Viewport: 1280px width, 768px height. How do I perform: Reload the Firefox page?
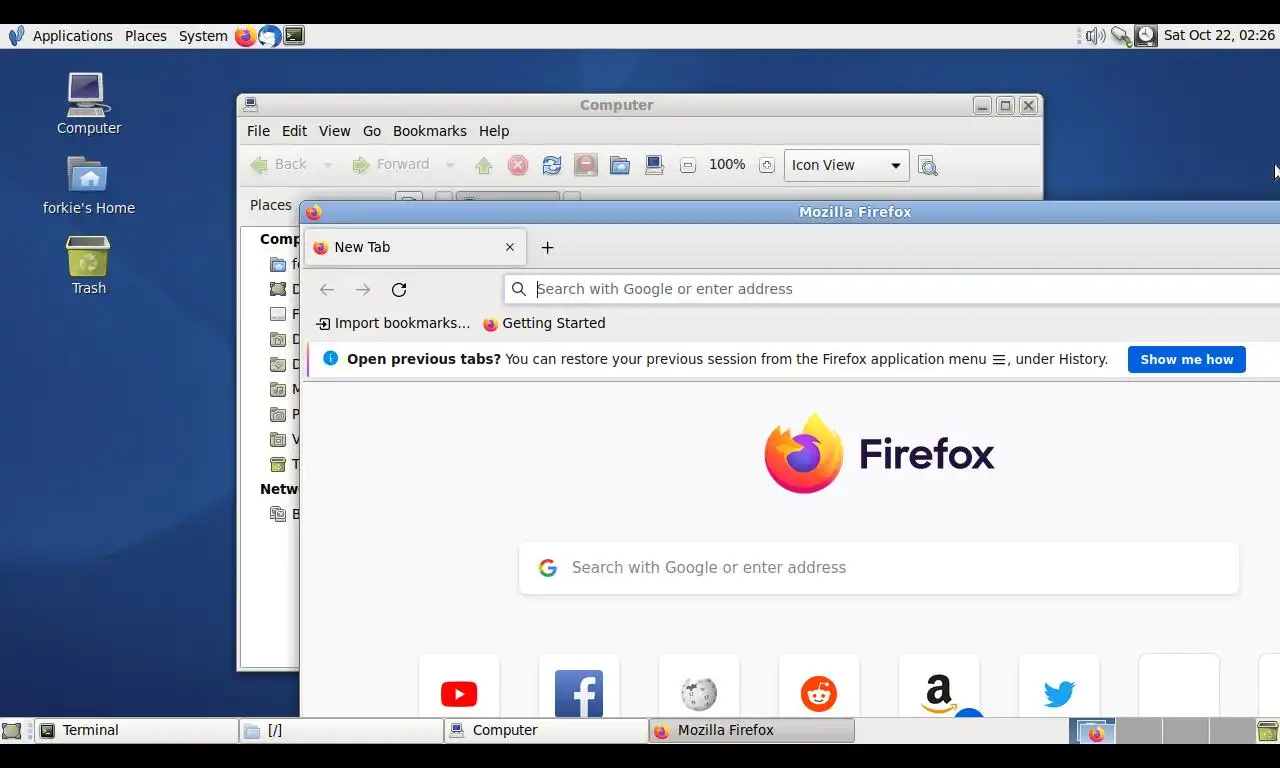pos(399,290)
